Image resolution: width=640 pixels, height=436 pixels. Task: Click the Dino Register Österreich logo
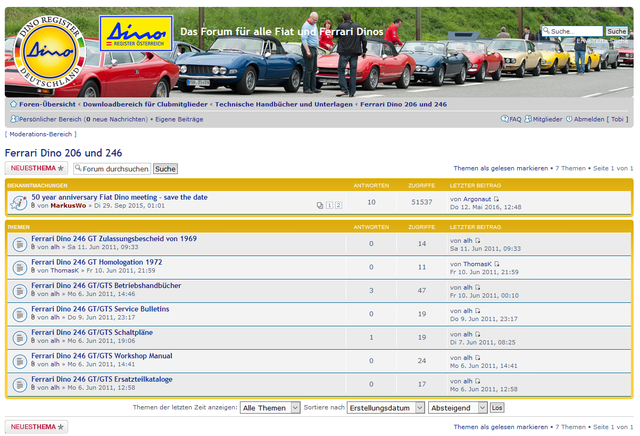point(137,35)
